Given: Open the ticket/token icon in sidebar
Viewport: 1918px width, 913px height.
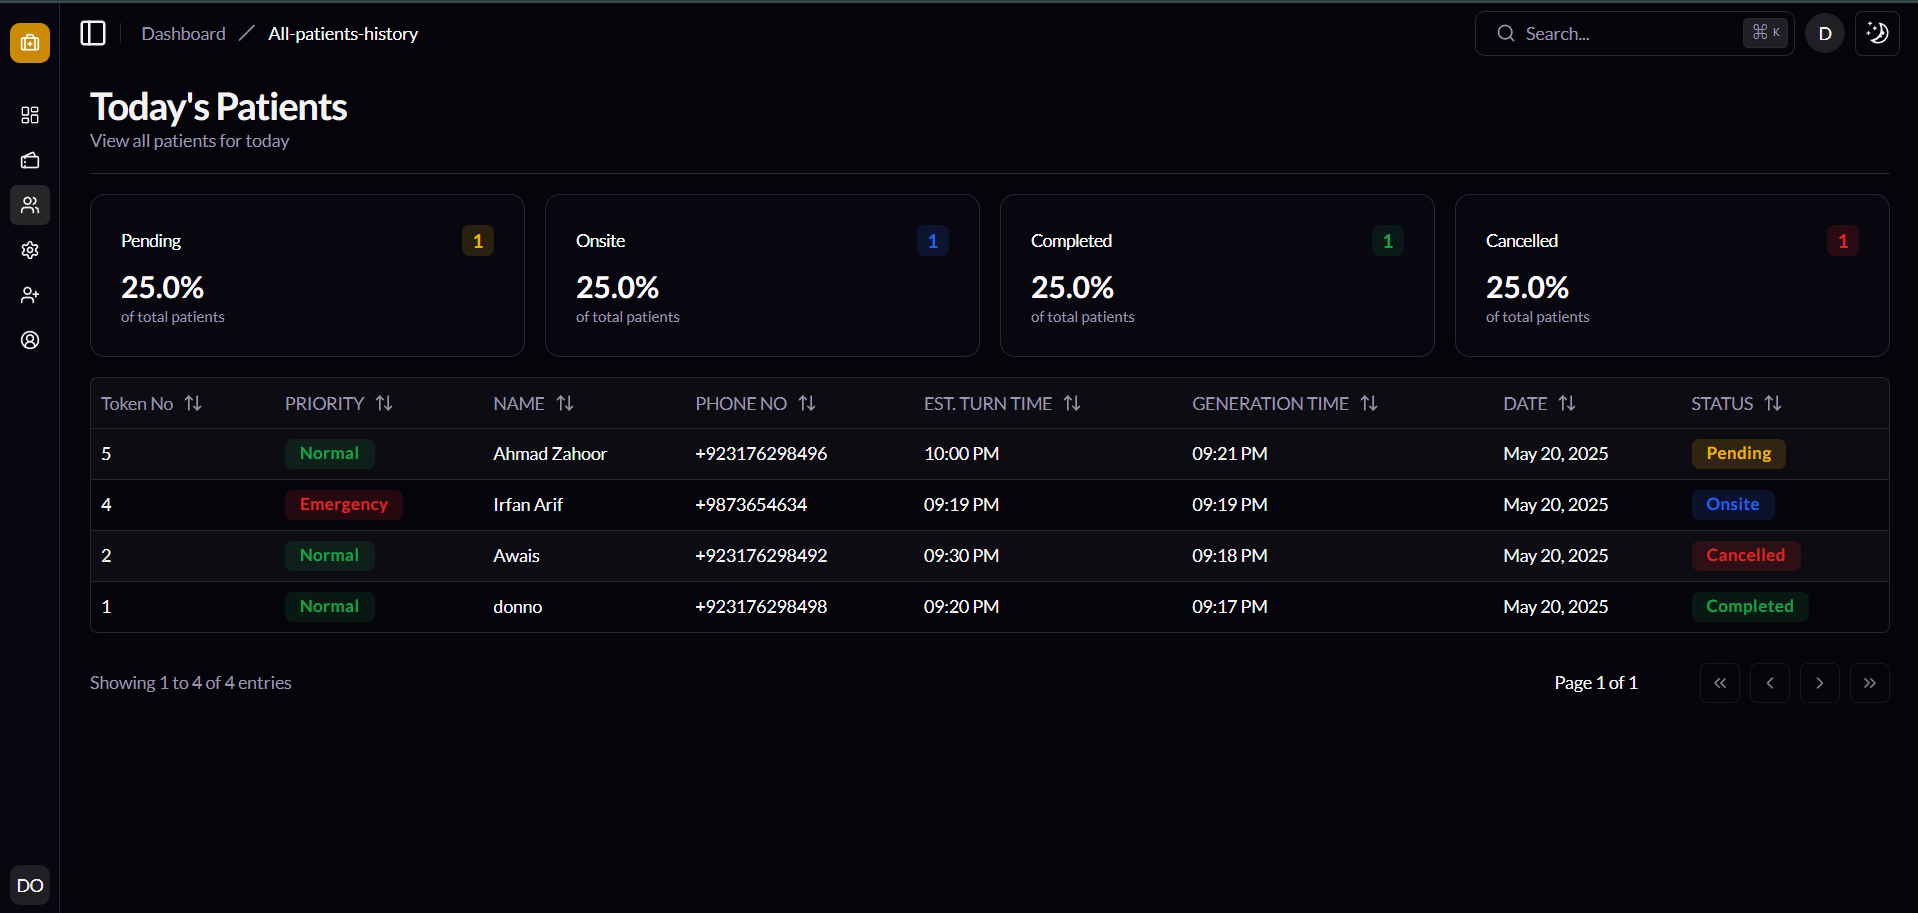Looking at the screenshot, I should [30, 160].
